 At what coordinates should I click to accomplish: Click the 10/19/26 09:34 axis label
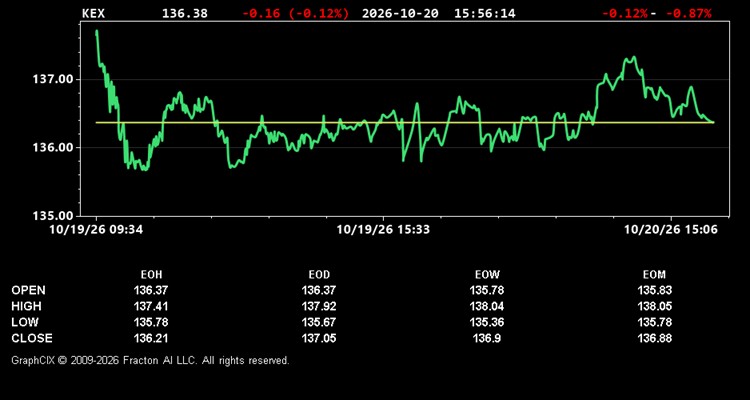tap(96, 230)
